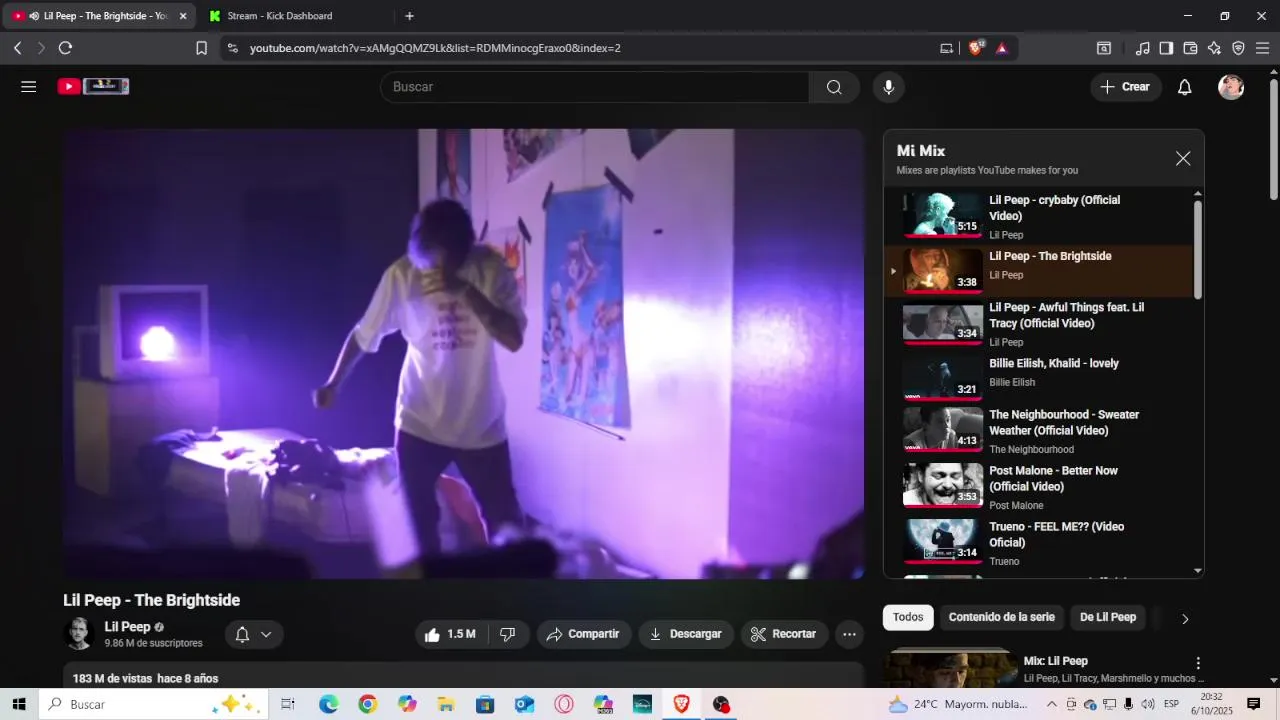Open the Brave Wallet icon
This screenshot has width=1280, height=720.
[1190, 47]
